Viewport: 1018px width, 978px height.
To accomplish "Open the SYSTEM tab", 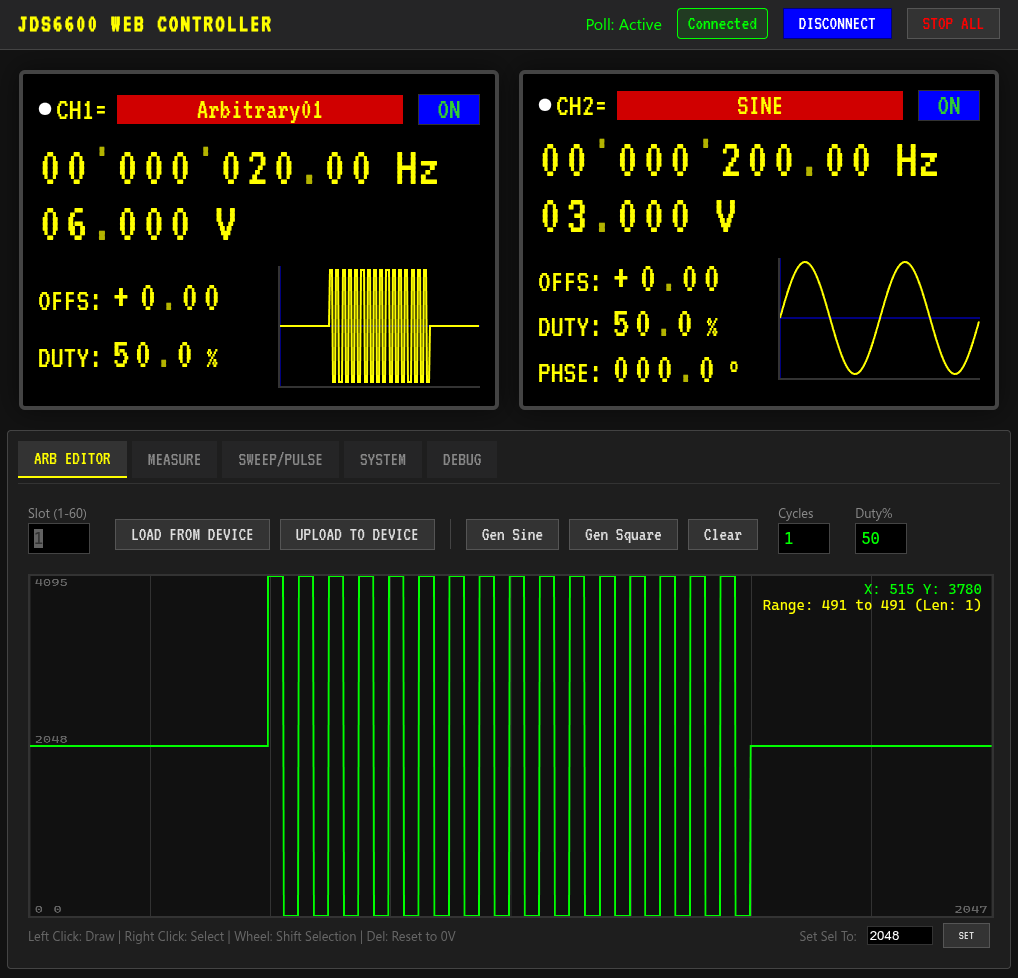I will 382,460.
